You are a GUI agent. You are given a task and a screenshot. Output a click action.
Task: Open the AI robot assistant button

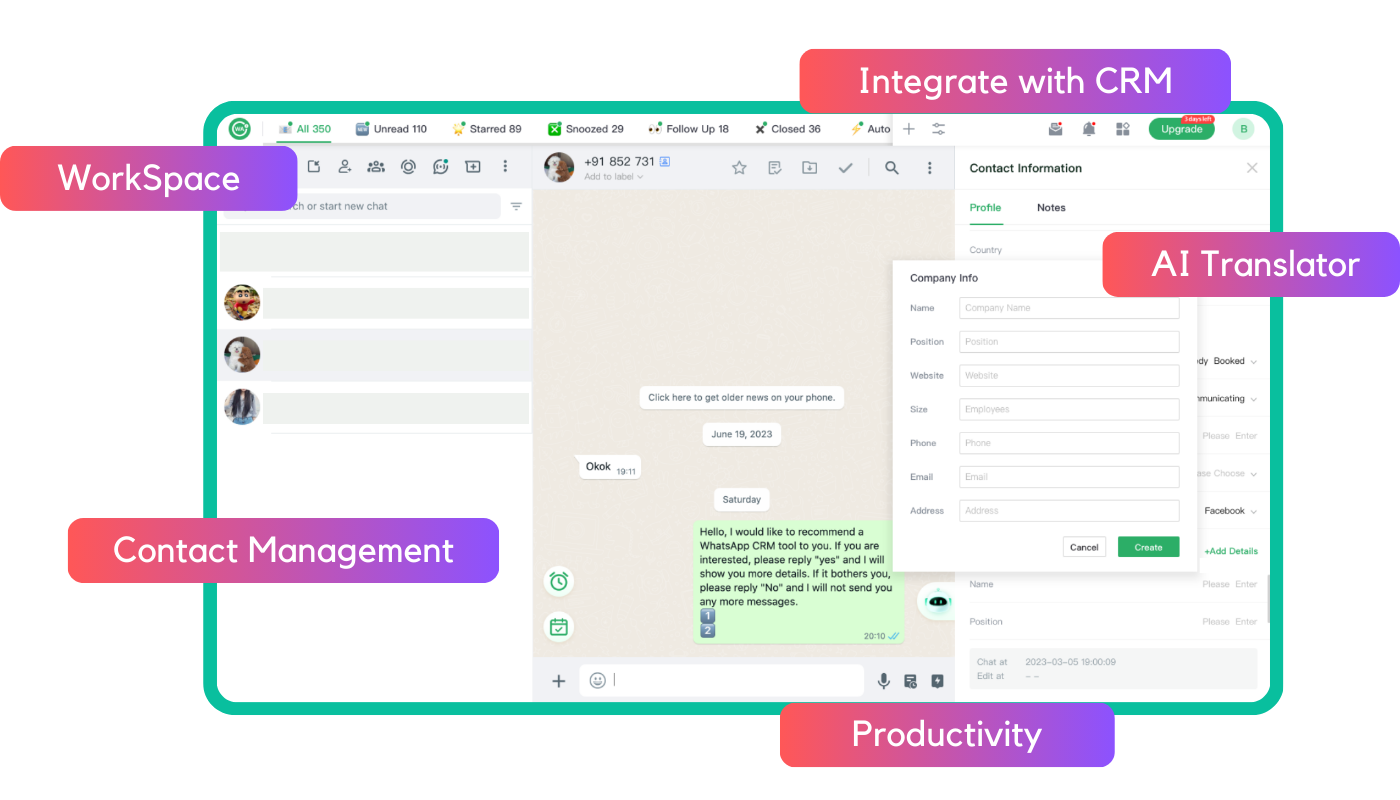coord(938,601)
